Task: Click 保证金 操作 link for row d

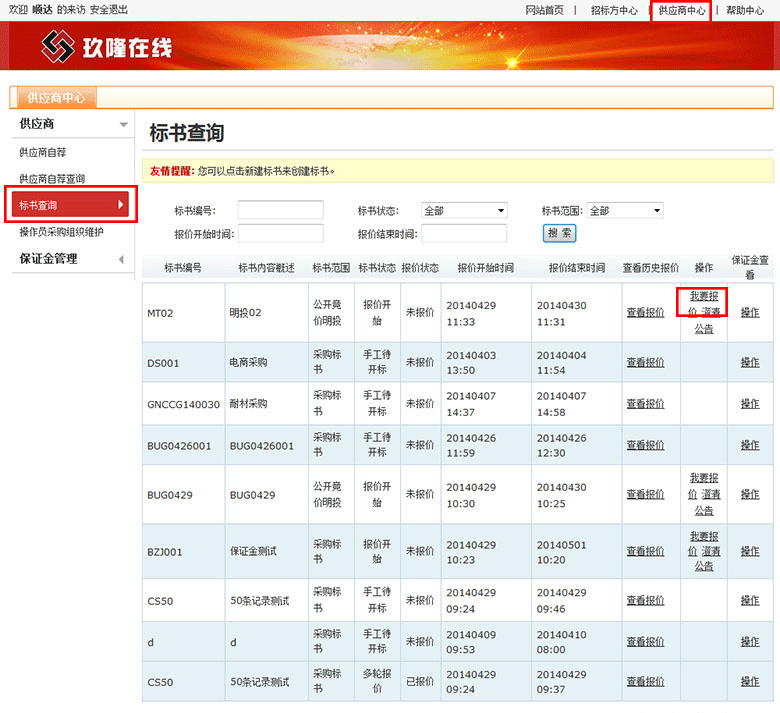Action: coord(750,641)
